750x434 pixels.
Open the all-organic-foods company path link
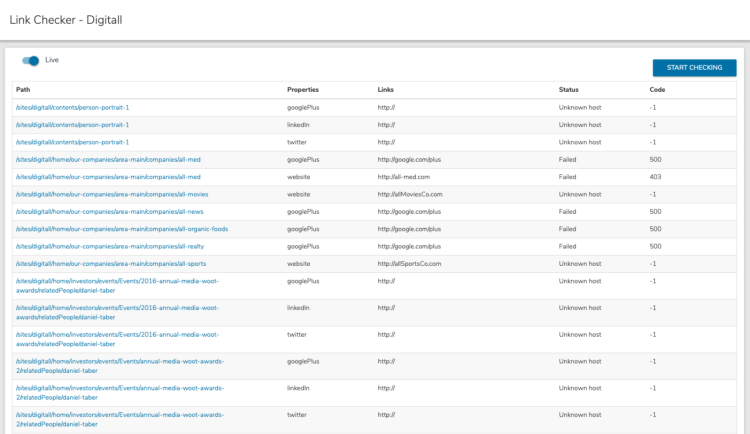click(122, 229)
